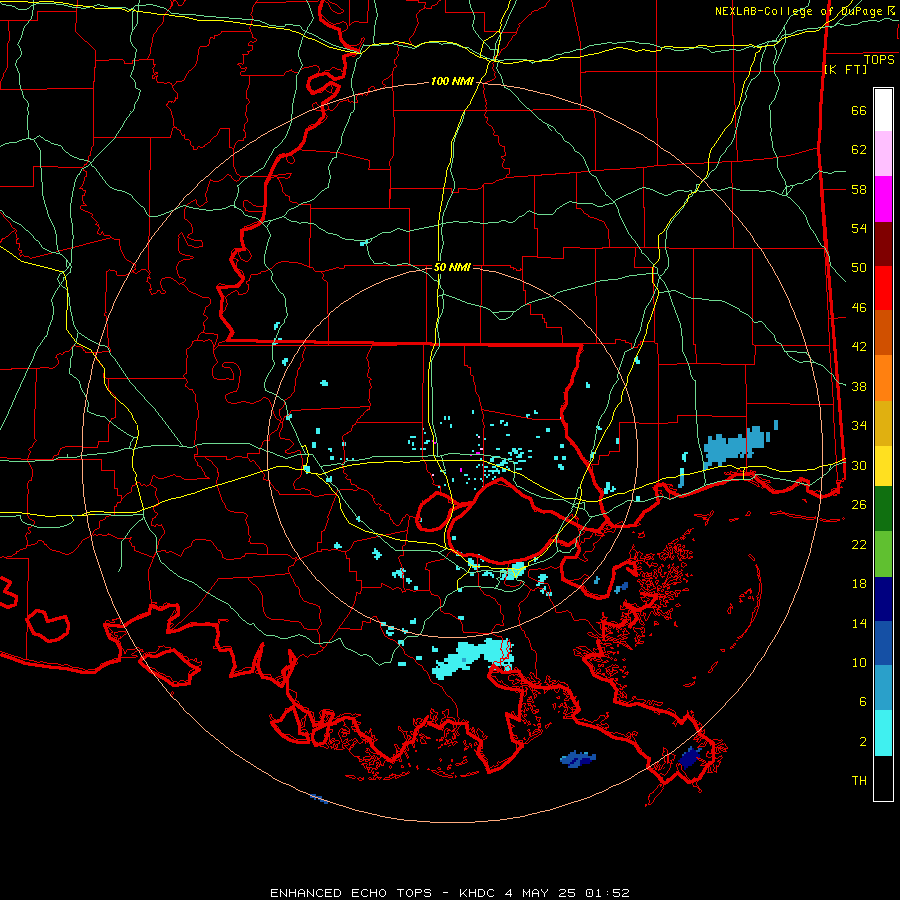Select the dark red legend swatch
Screen dimensions: 900x900
(x=883, y=244)
